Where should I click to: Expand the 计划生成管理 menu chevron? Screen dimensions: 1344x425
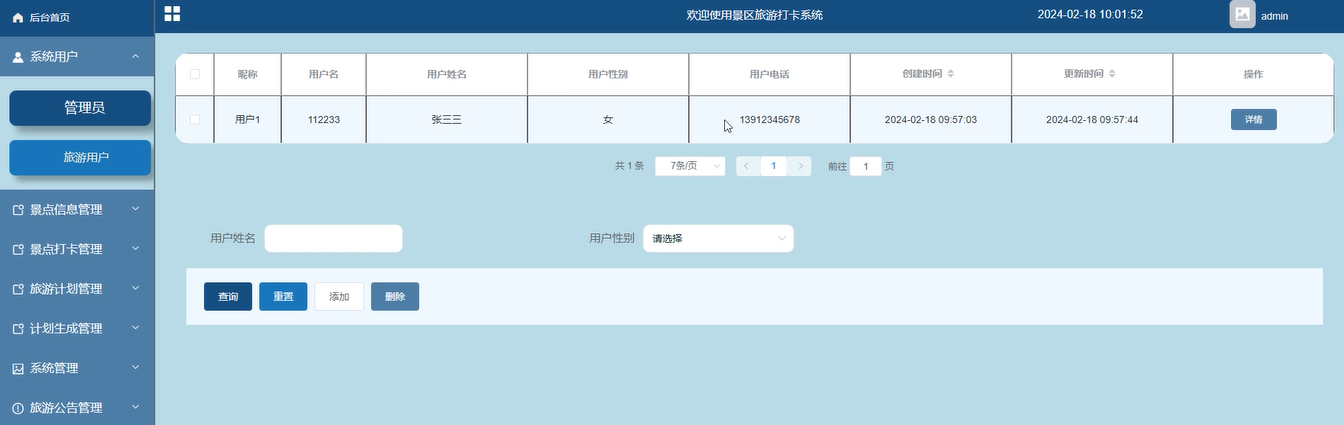[x=135, y=328]
